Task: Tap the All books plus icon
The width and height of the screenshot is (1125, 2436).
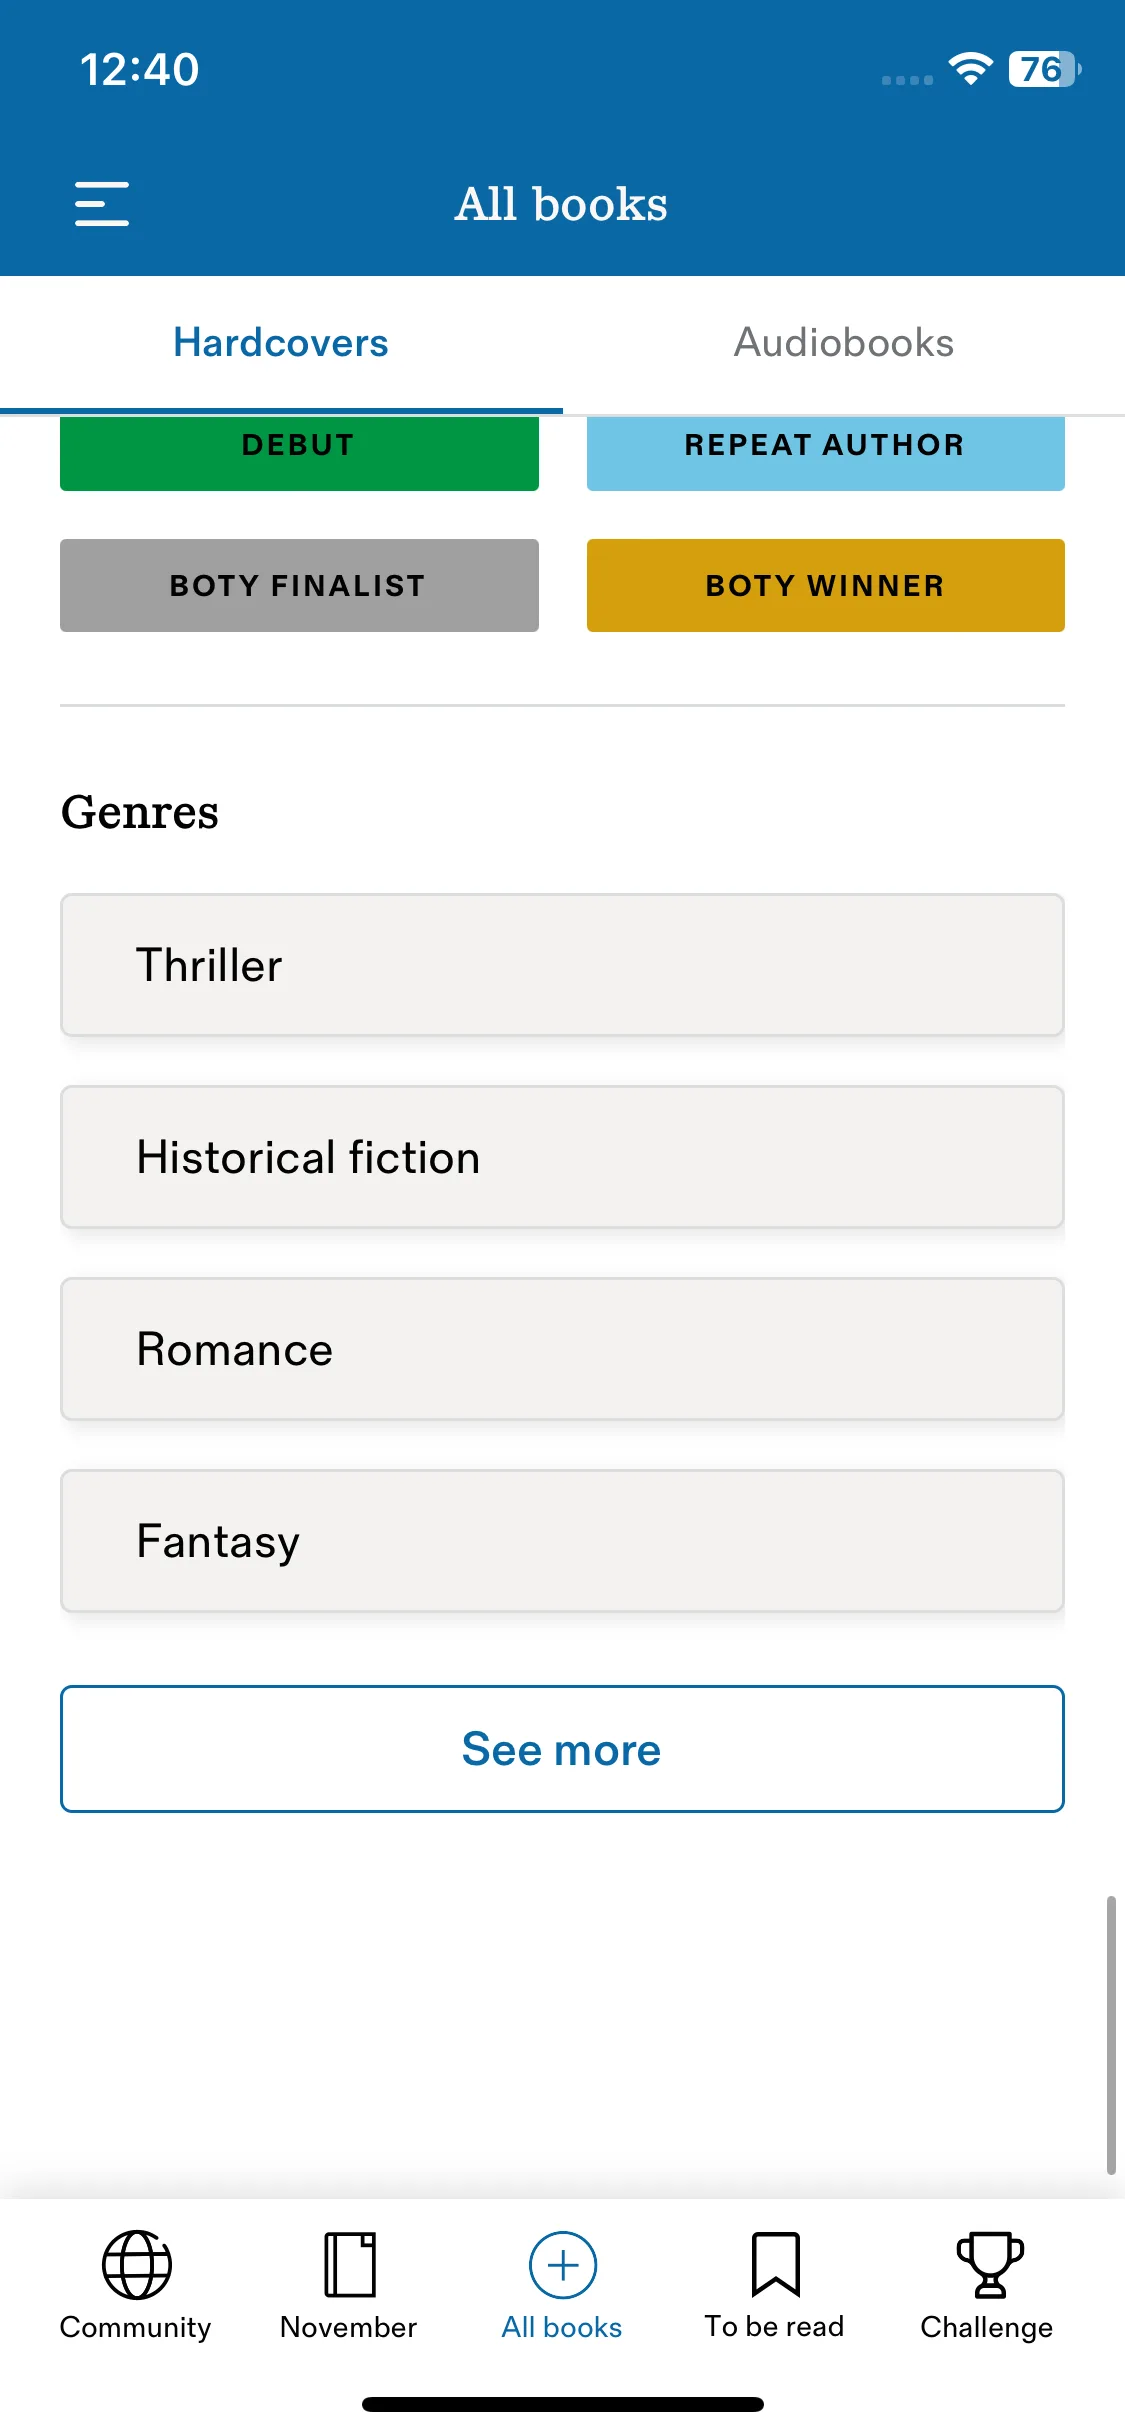Action: click(x=562, y=2265)
